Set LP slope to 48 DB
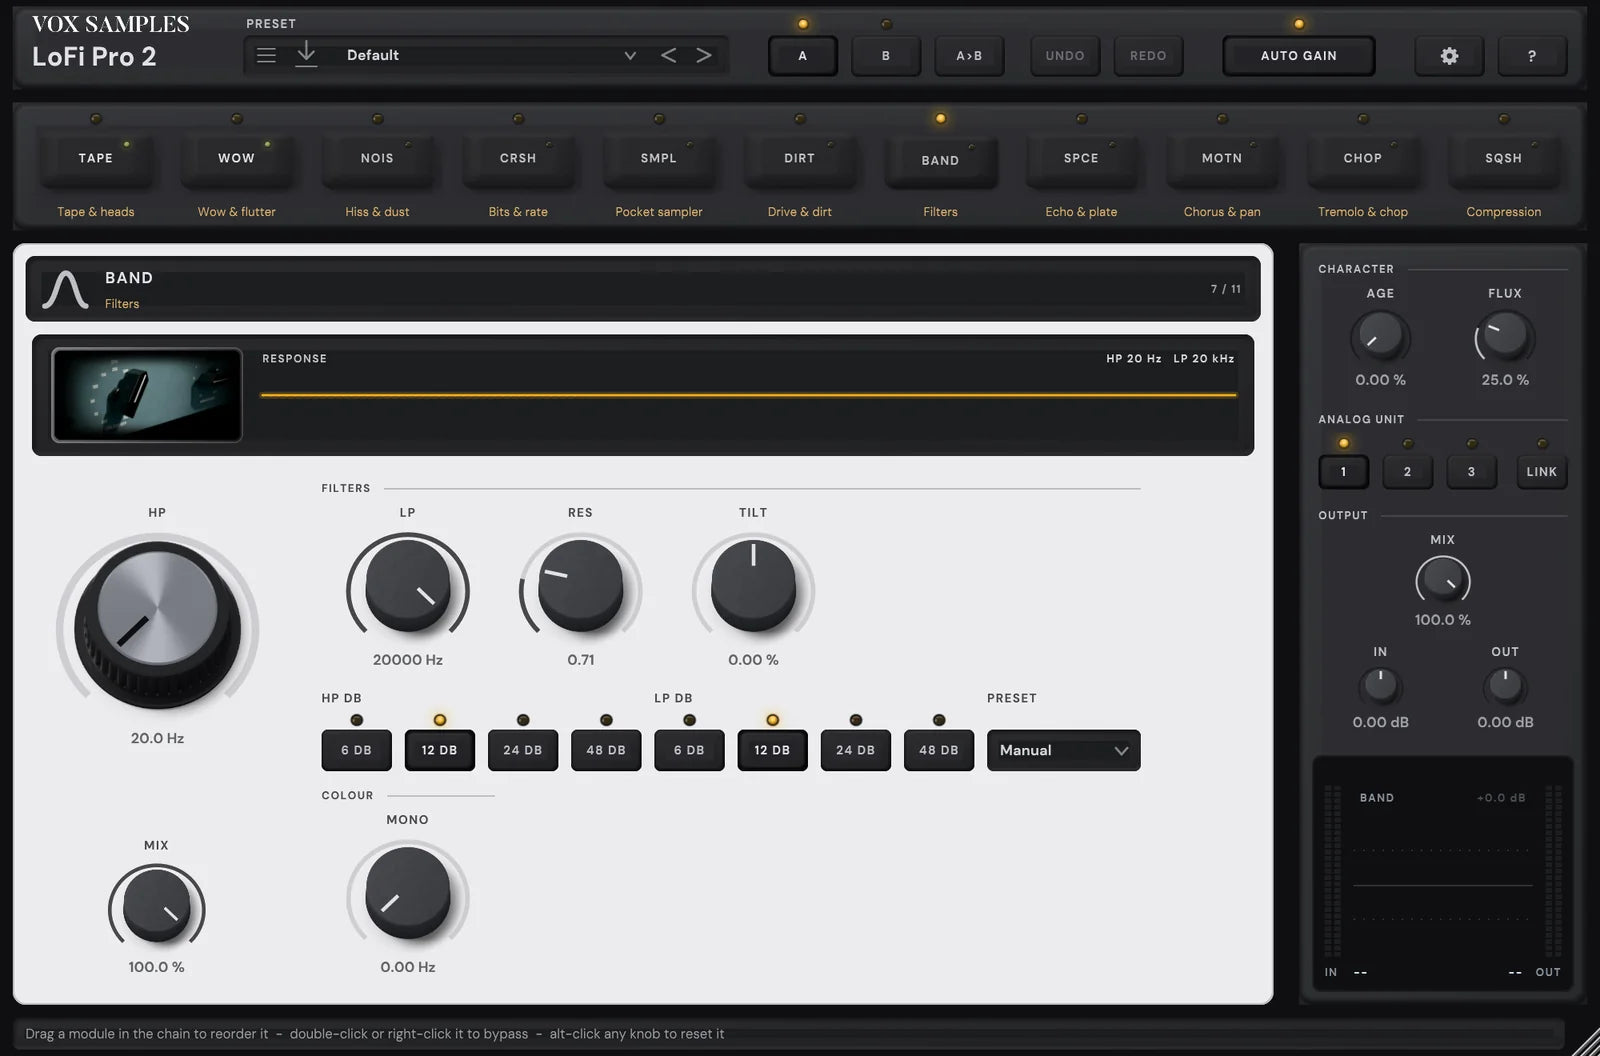 click(939, 750)
